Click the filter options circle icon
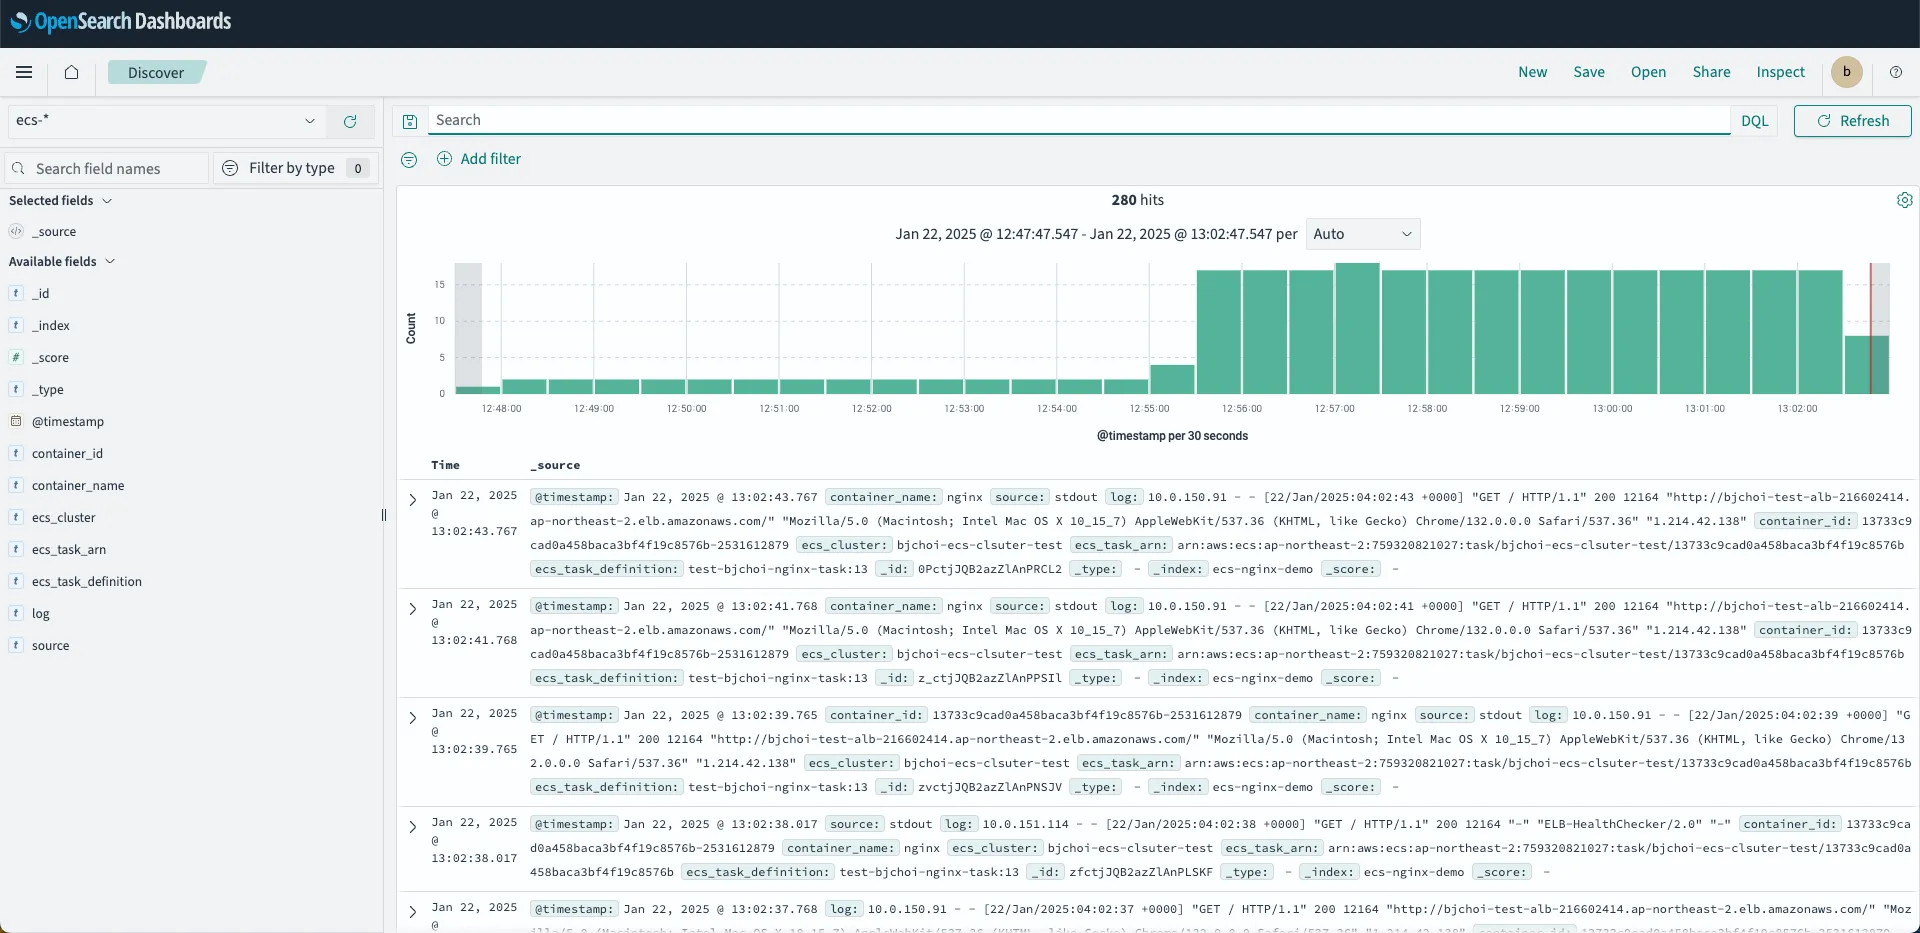Viewport: 1920px width, 933px height. 409,160
